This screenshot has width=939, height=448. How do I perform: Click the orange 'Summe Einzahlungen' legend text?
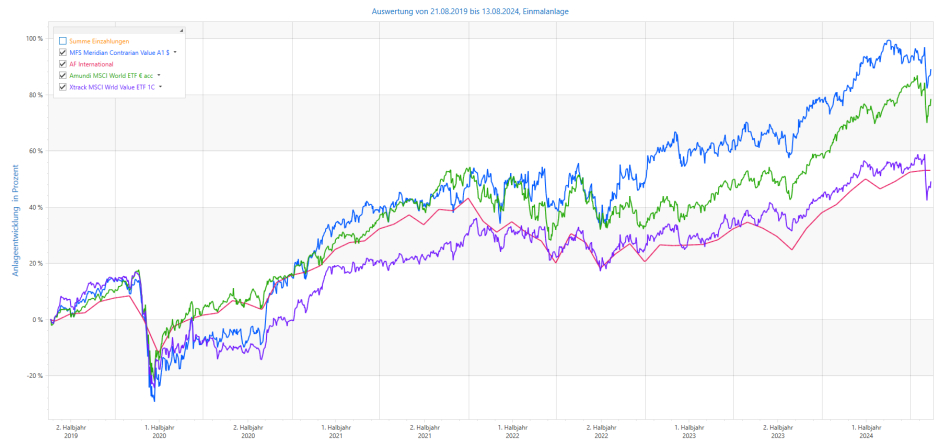coord(99,41)
